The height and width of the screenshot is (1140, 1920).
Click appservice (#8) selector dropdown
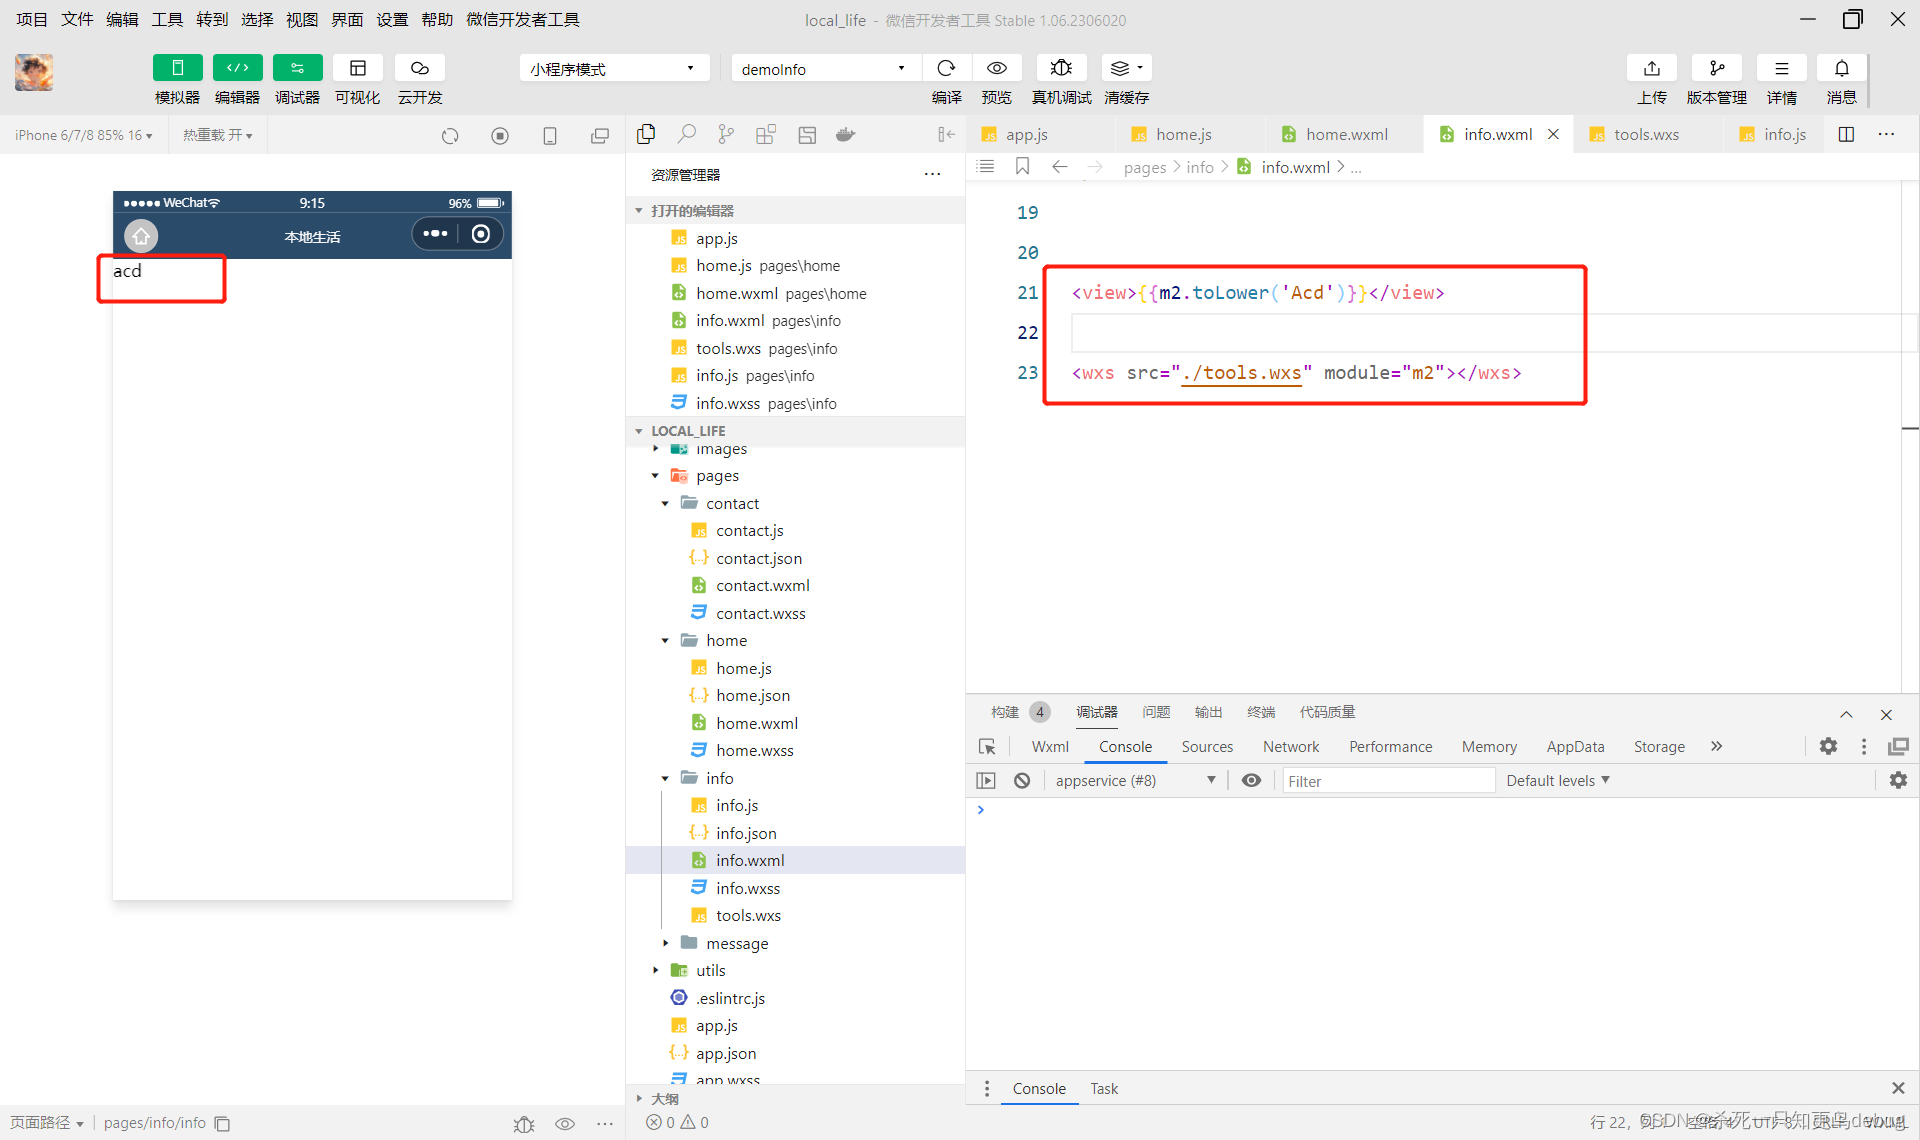pos(1132,780)
